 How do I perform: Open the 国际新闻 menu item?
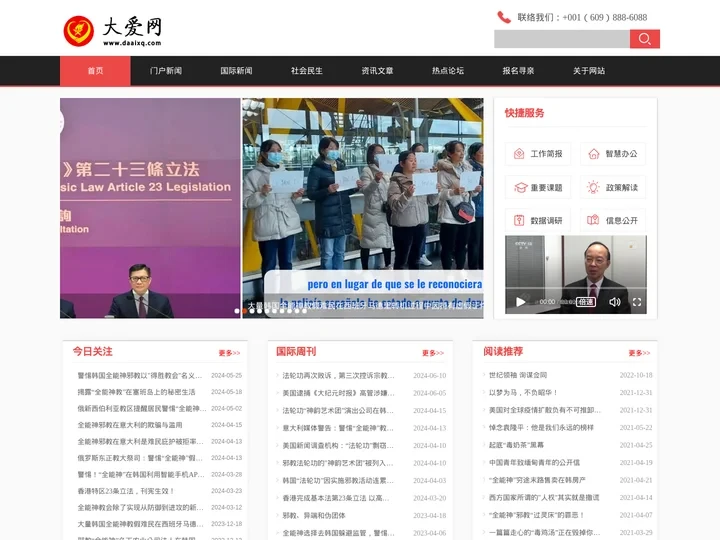coord(236,71)
